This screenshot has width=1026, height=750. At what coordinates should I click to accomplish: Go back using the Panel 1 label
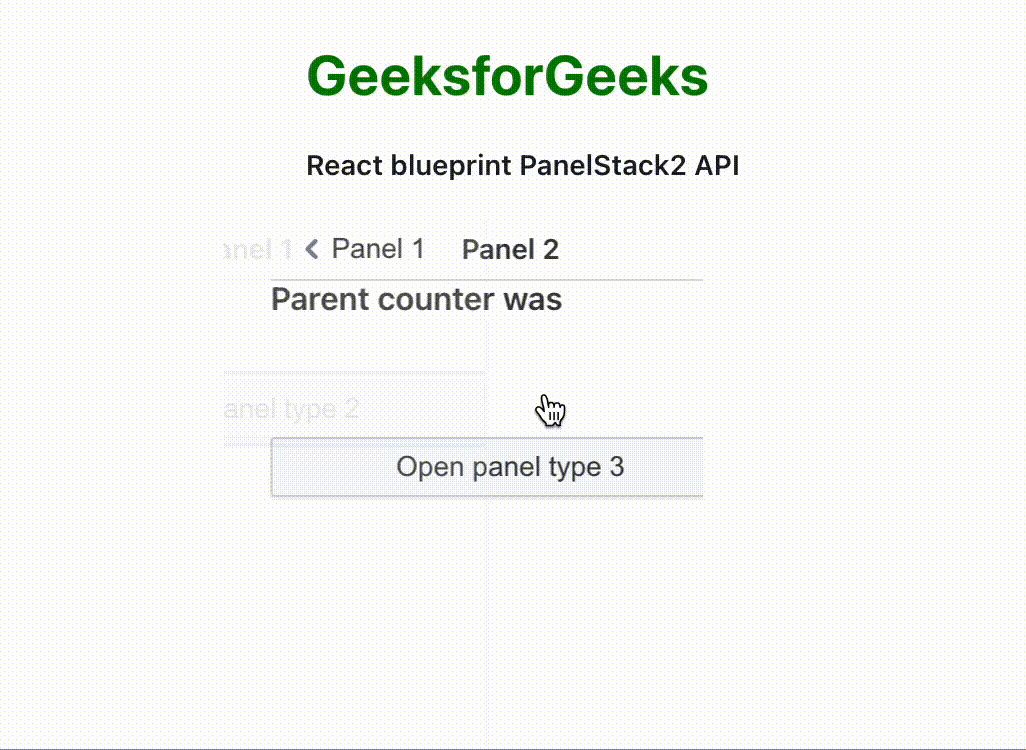[377, 249]
